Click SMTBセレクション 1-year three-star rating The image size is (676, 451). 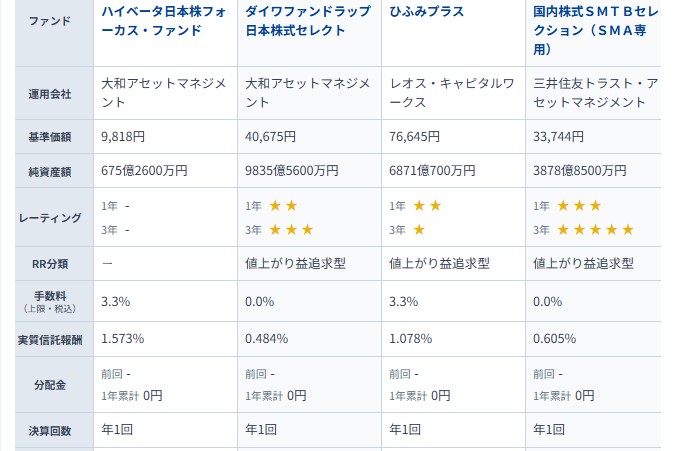coord(579,206)
